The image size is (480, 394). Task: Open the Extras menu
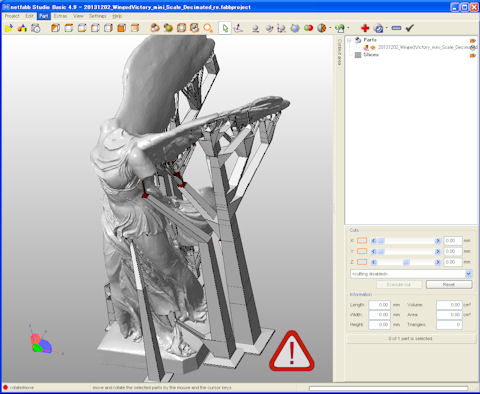coord(60,16)
